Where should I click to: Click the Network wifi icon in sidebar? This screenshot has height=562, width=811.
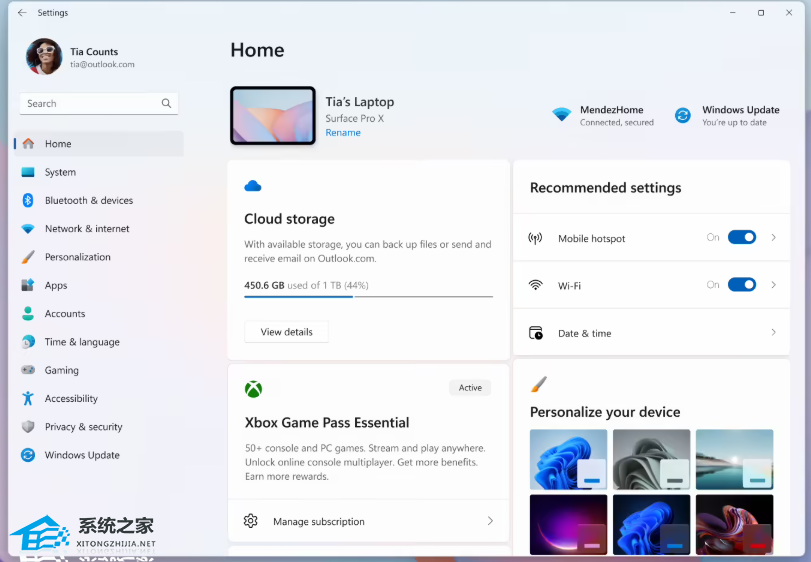(x=28, y=229)
